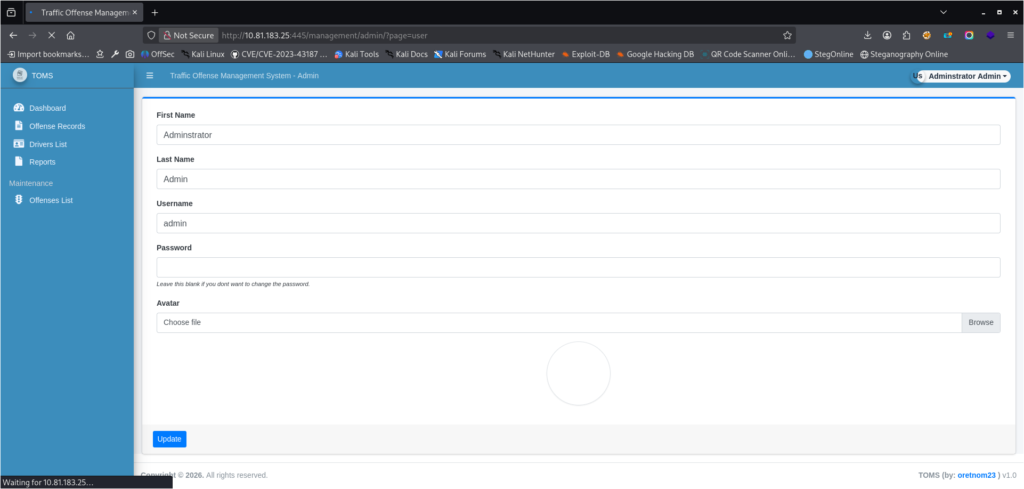Open Firefox application menu
1024x489 pixels.
tap(1010, 35)
